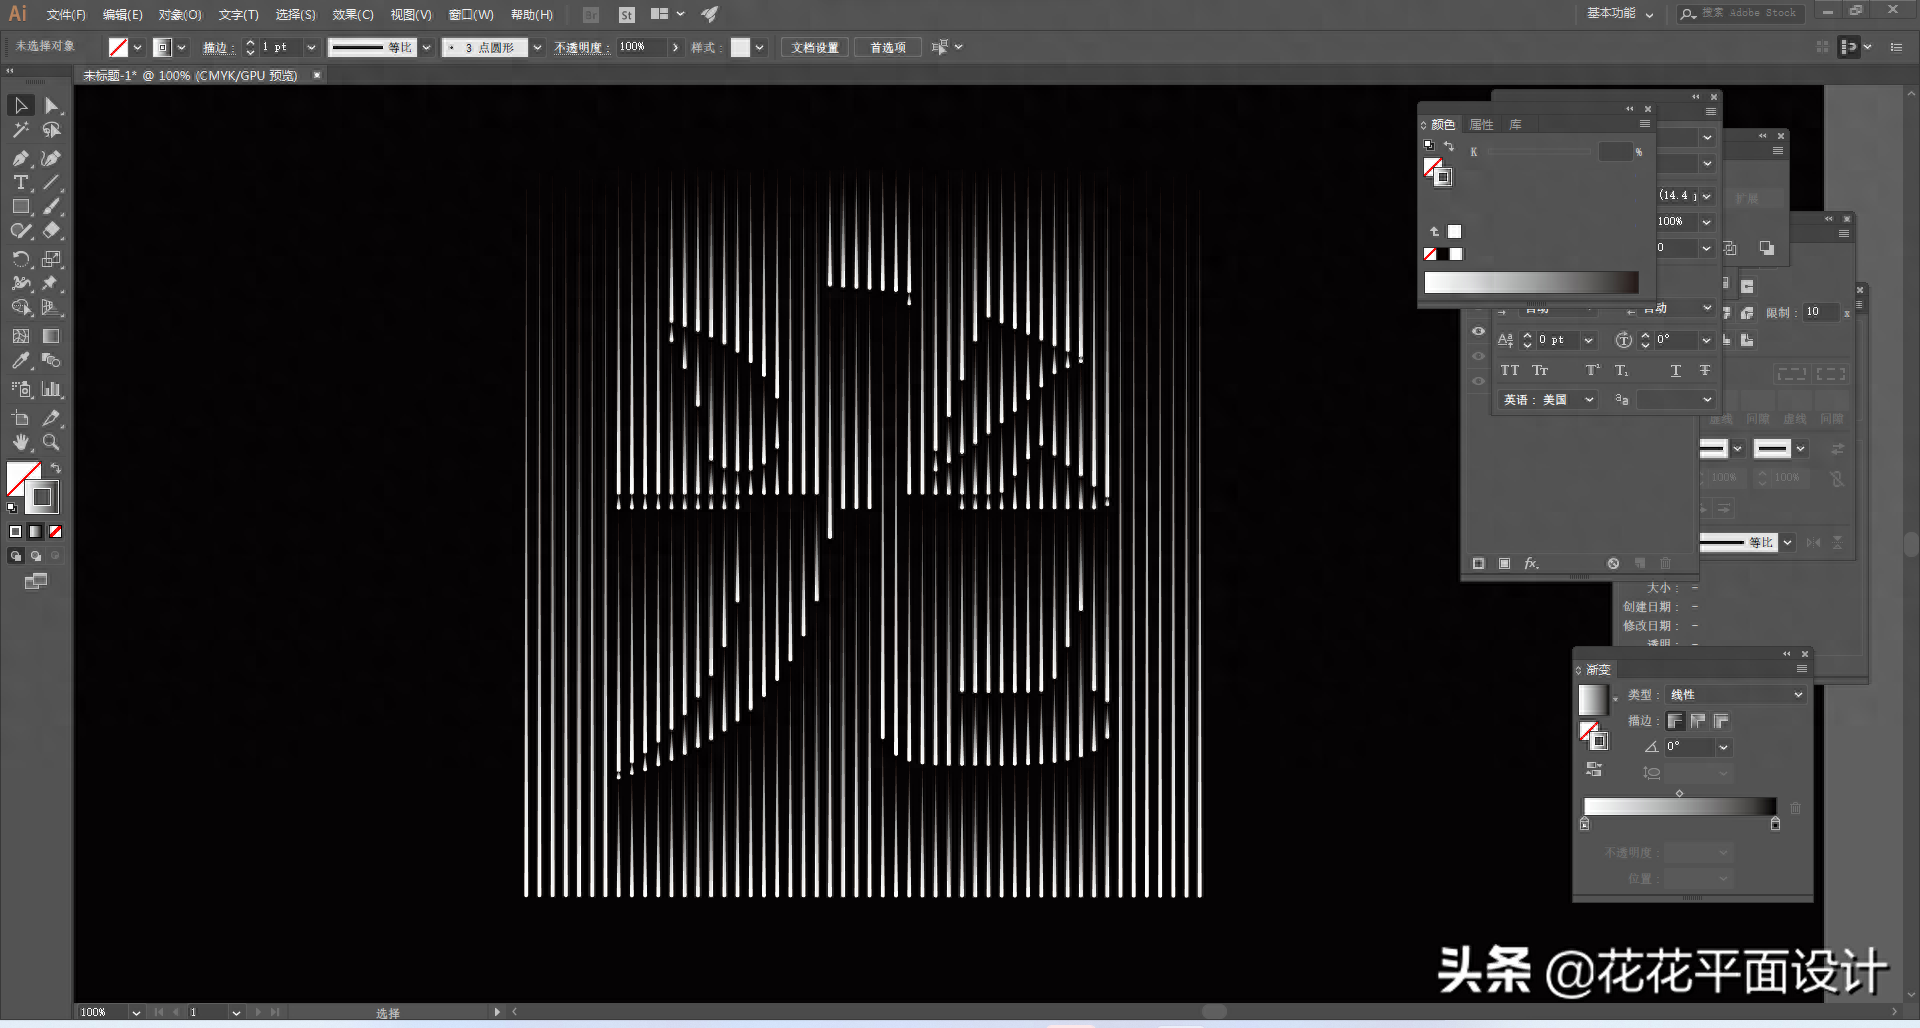Viewport: 1920px width, 1028px height.
Task: Open the 基本功能 workspace switcher
Action: pyautogui.click(x=1620, y=14)
